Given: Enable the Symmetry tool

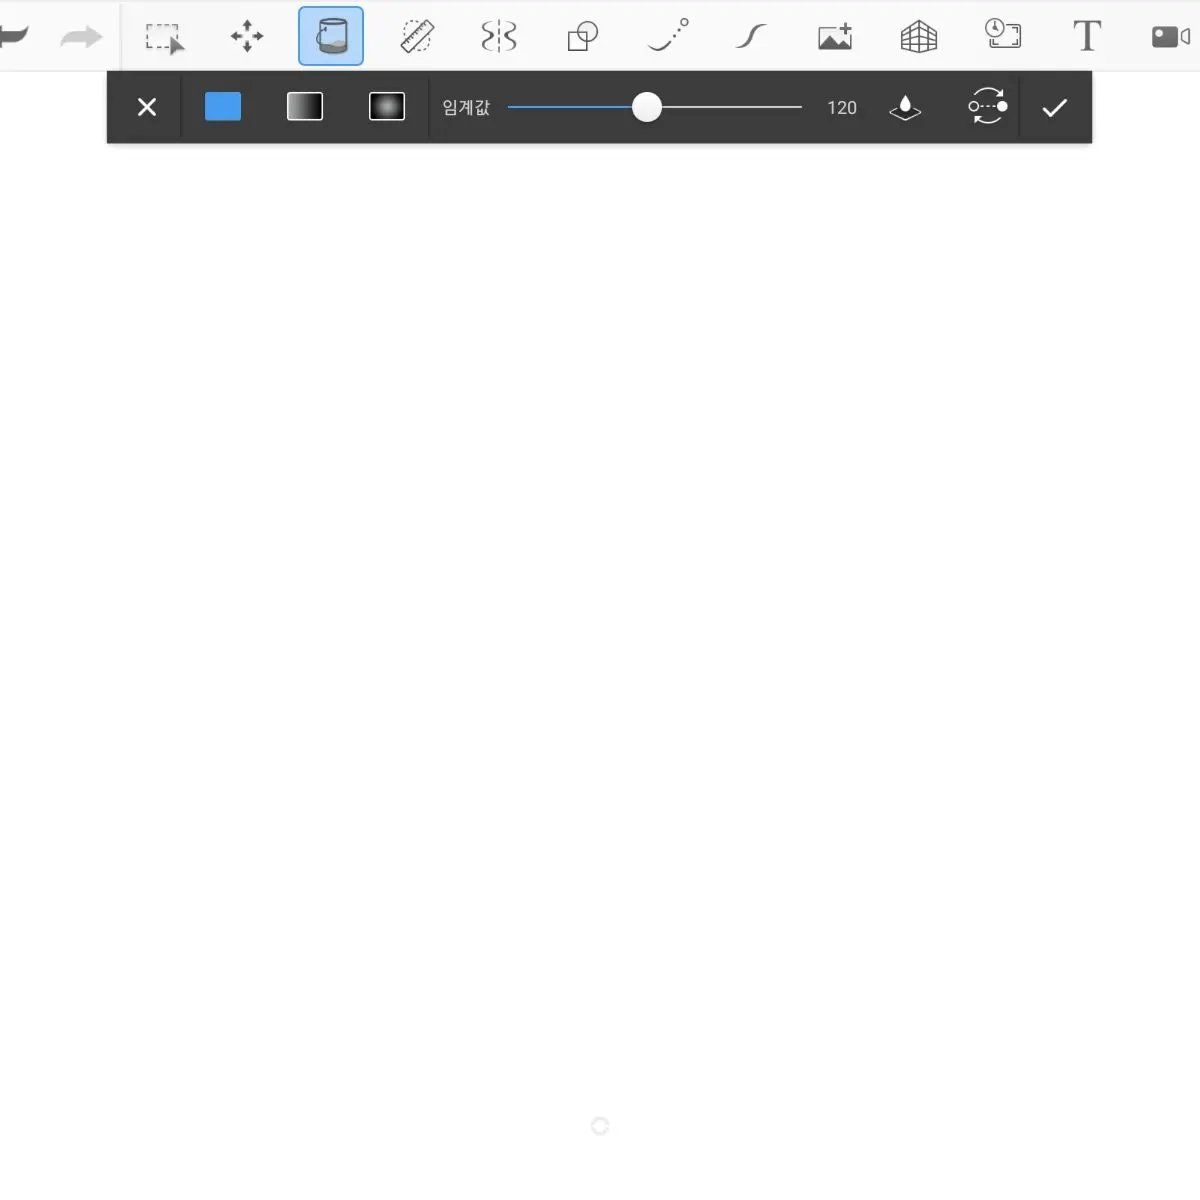Looking at the screenshot, I should click(x=499, y=37).
